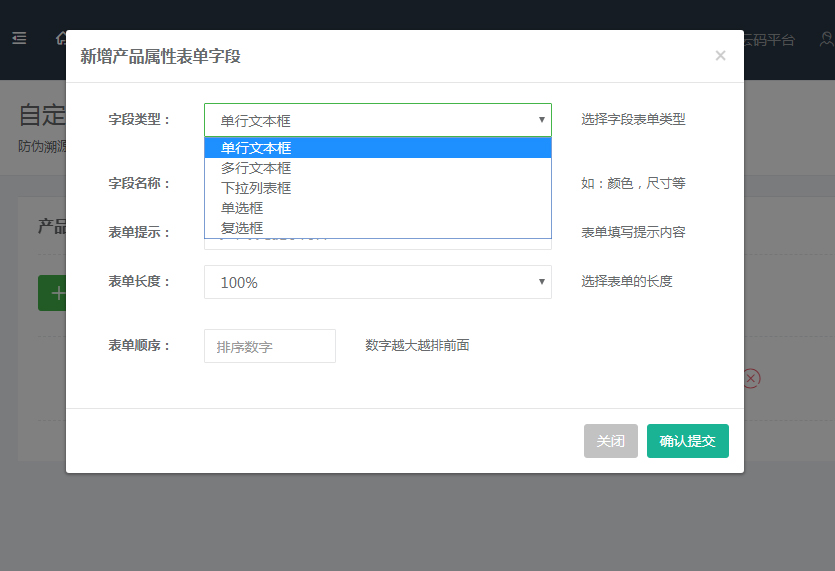835x571 pixels.
Task: Click the 如：颜色，尺寸等 hint text
Action: (x=633, y=183)
